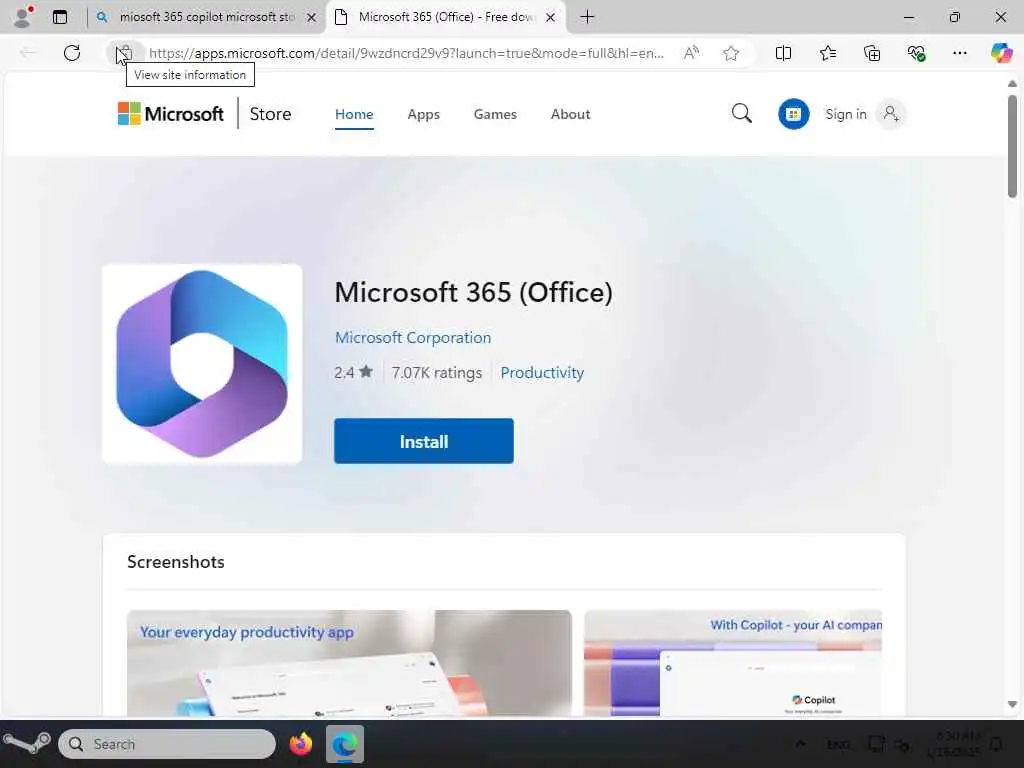Viewport: 1024px width, 768px height.
Task: Open the tab actions menu icon
Action: [x=60, y=17]
